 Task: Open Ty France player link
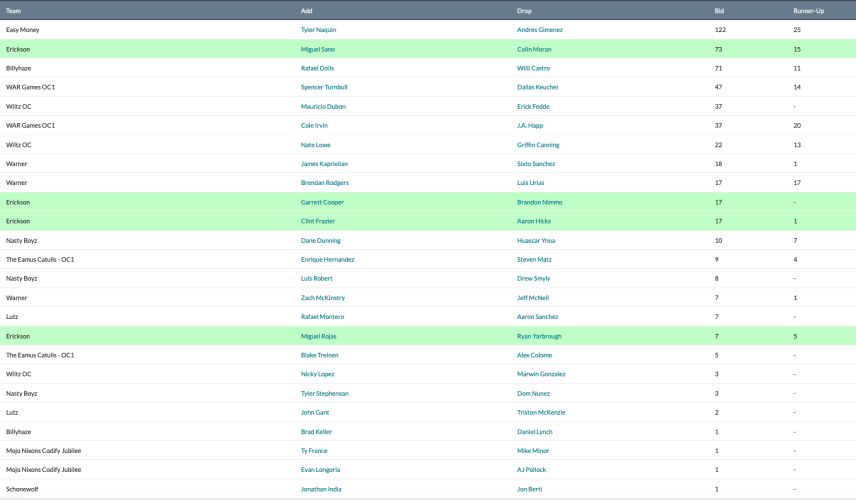(314, 451)
